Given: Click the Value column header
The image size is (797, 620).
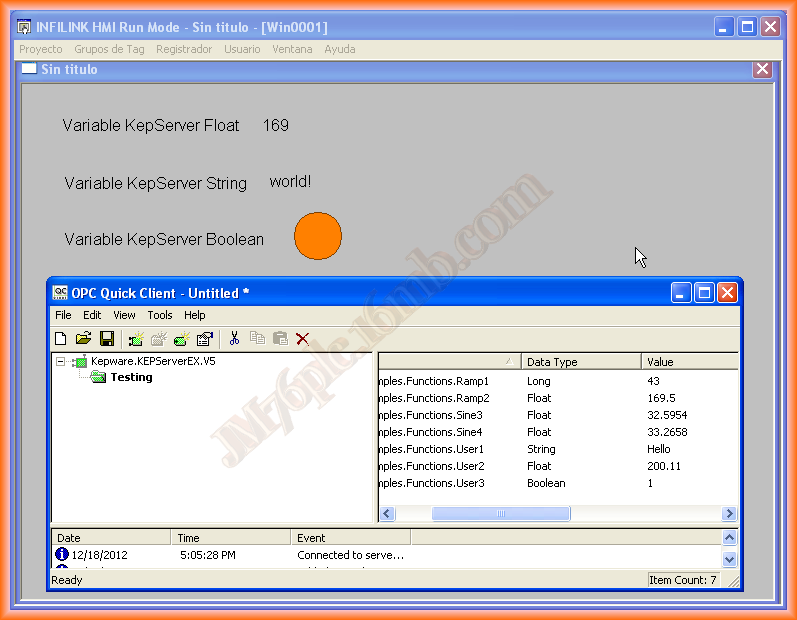Looking at the screenshot, I should [x=688, y=362].
